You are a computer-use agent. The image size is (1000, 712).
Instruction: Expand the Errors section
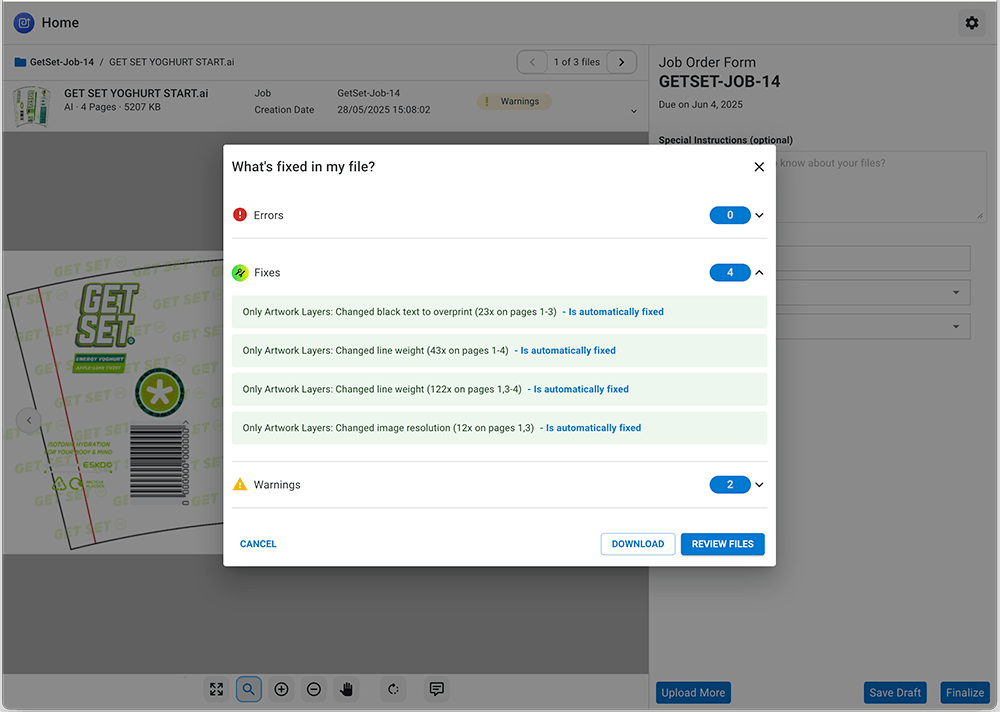759,215
